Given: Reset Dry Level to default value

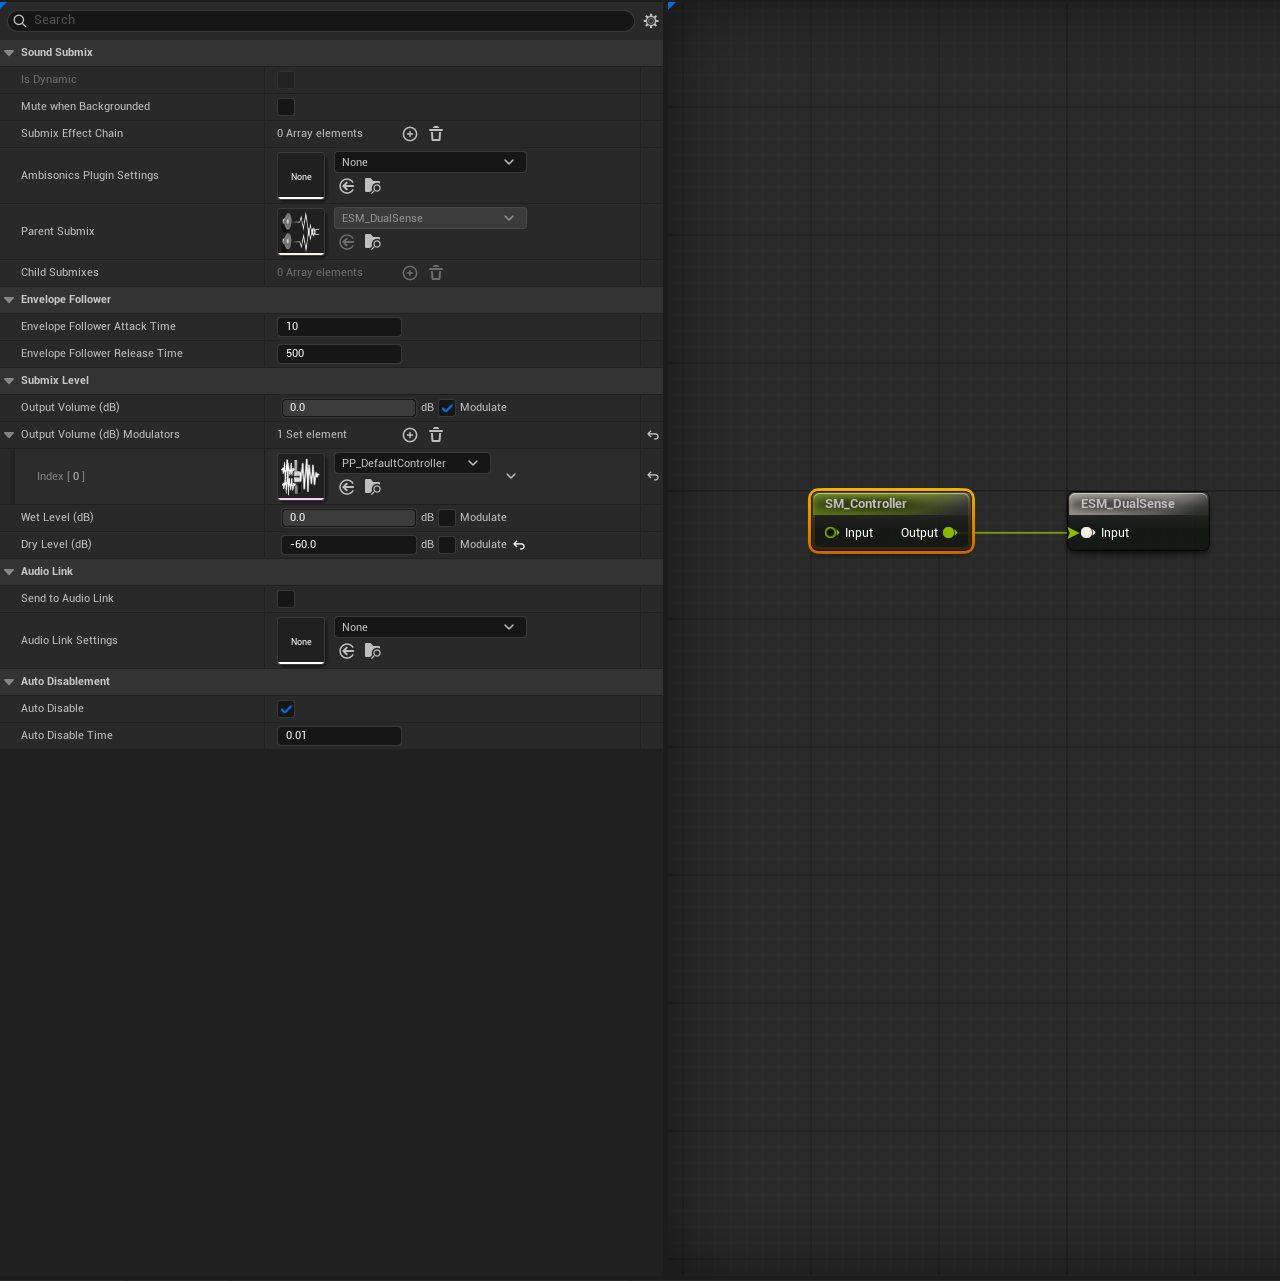Looking at the screenshot, I should click(519, 545).
